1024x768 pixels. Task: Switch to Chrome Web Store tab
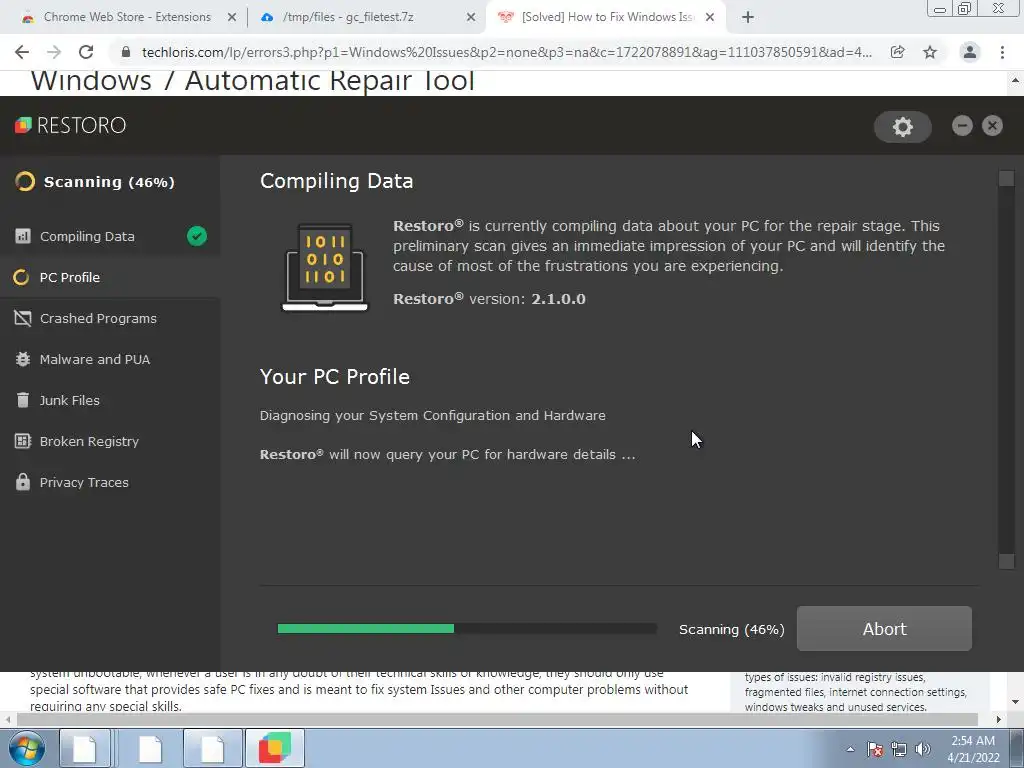pyautogui.click(x=127, y=17)
